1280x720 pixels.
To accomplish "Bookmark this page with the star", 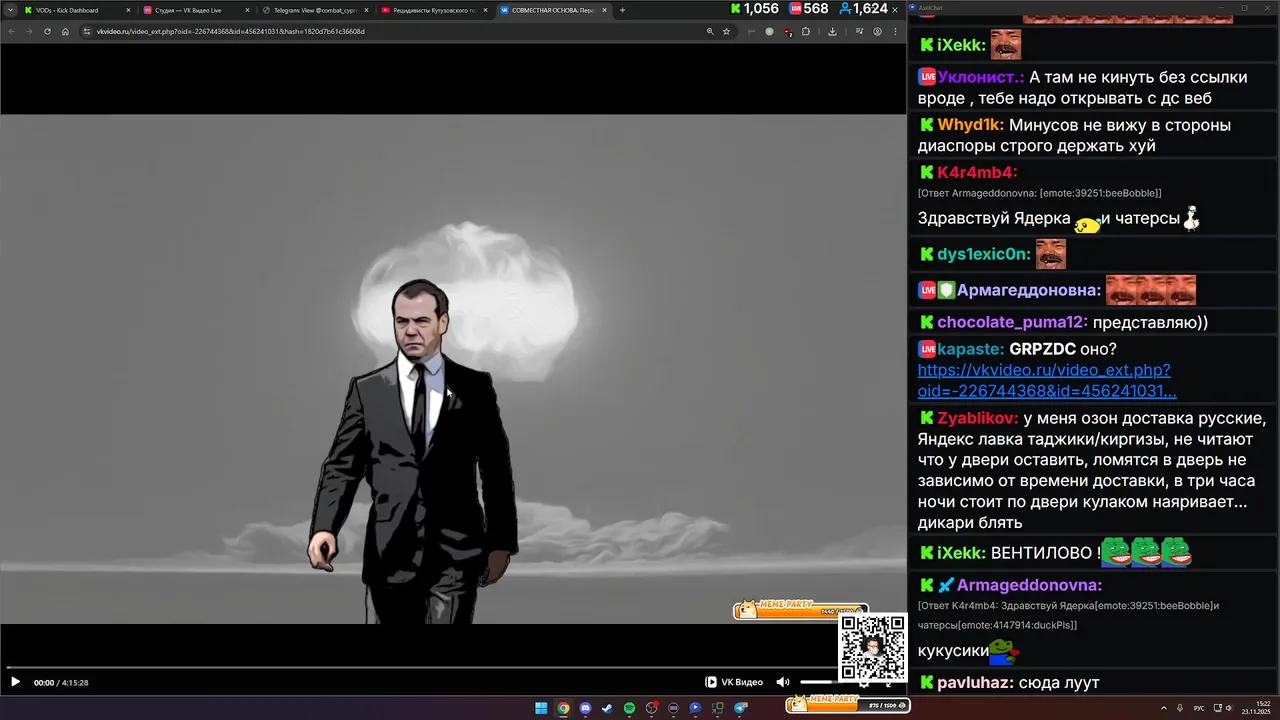I will [x=726, y=31].
